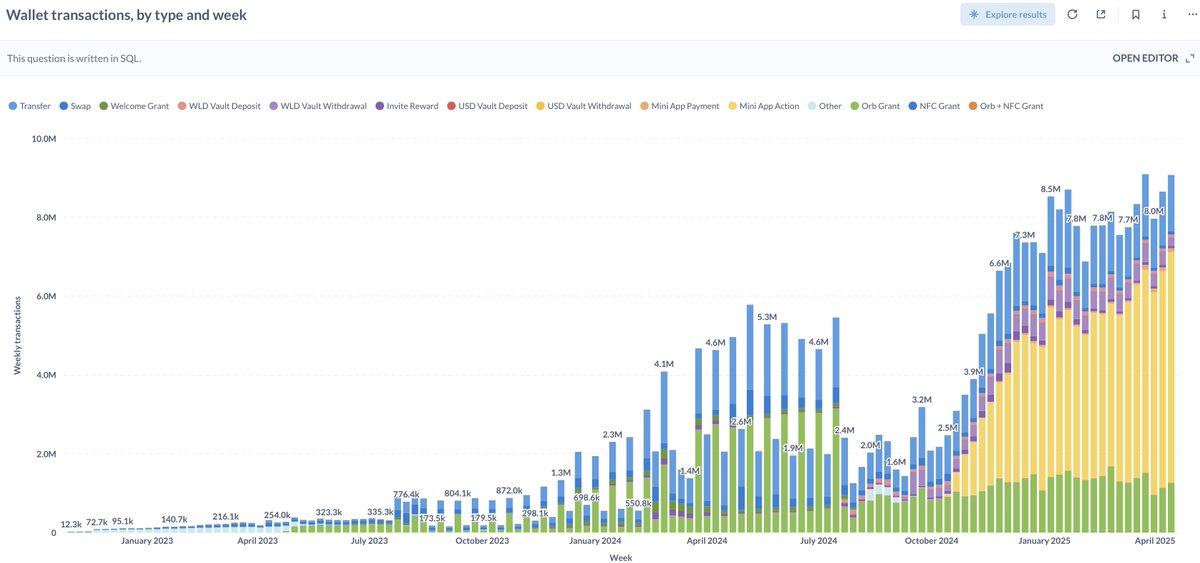Toggle USD Vault Deposit legend entry

pyautogui.click(x=487, y=106)
